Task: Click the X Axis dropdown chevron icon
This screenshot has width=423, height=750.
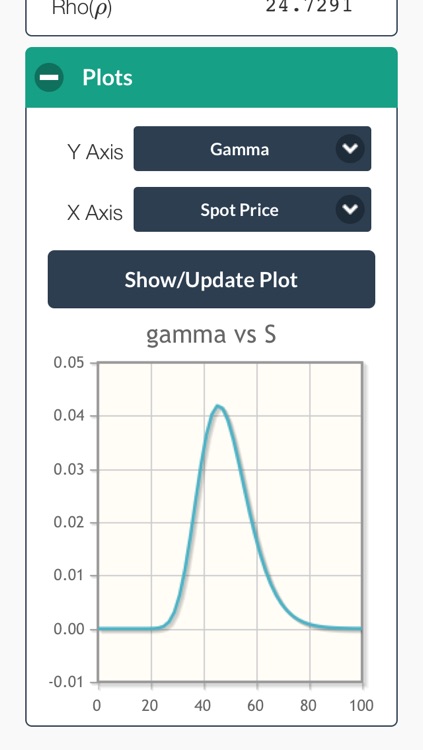Action: (x=350, y=210)
